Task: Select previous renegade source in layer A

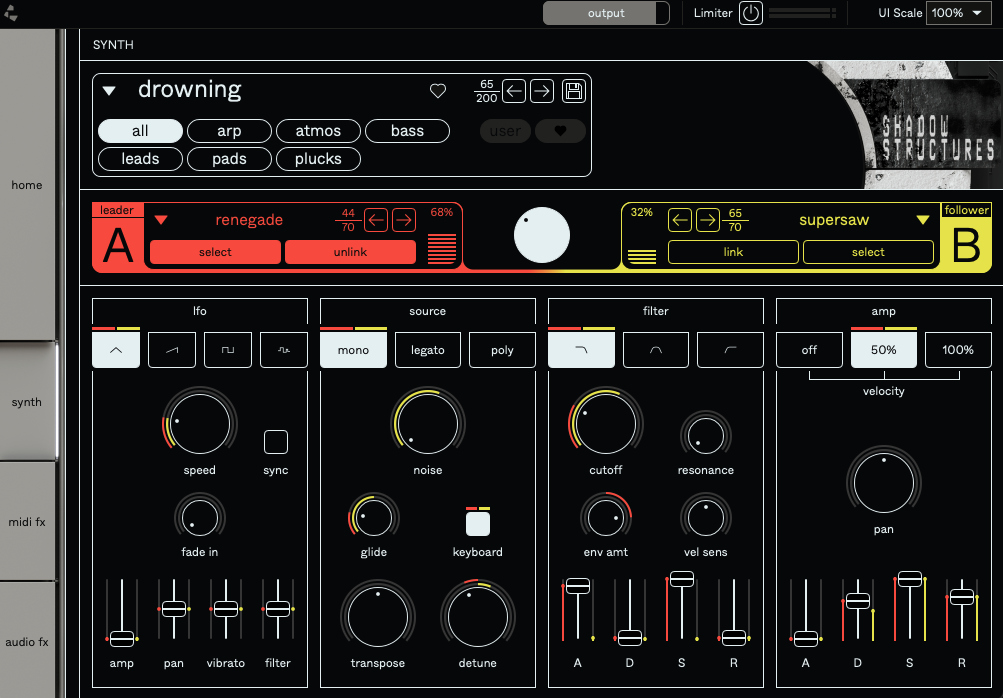Action: point(376,220)
